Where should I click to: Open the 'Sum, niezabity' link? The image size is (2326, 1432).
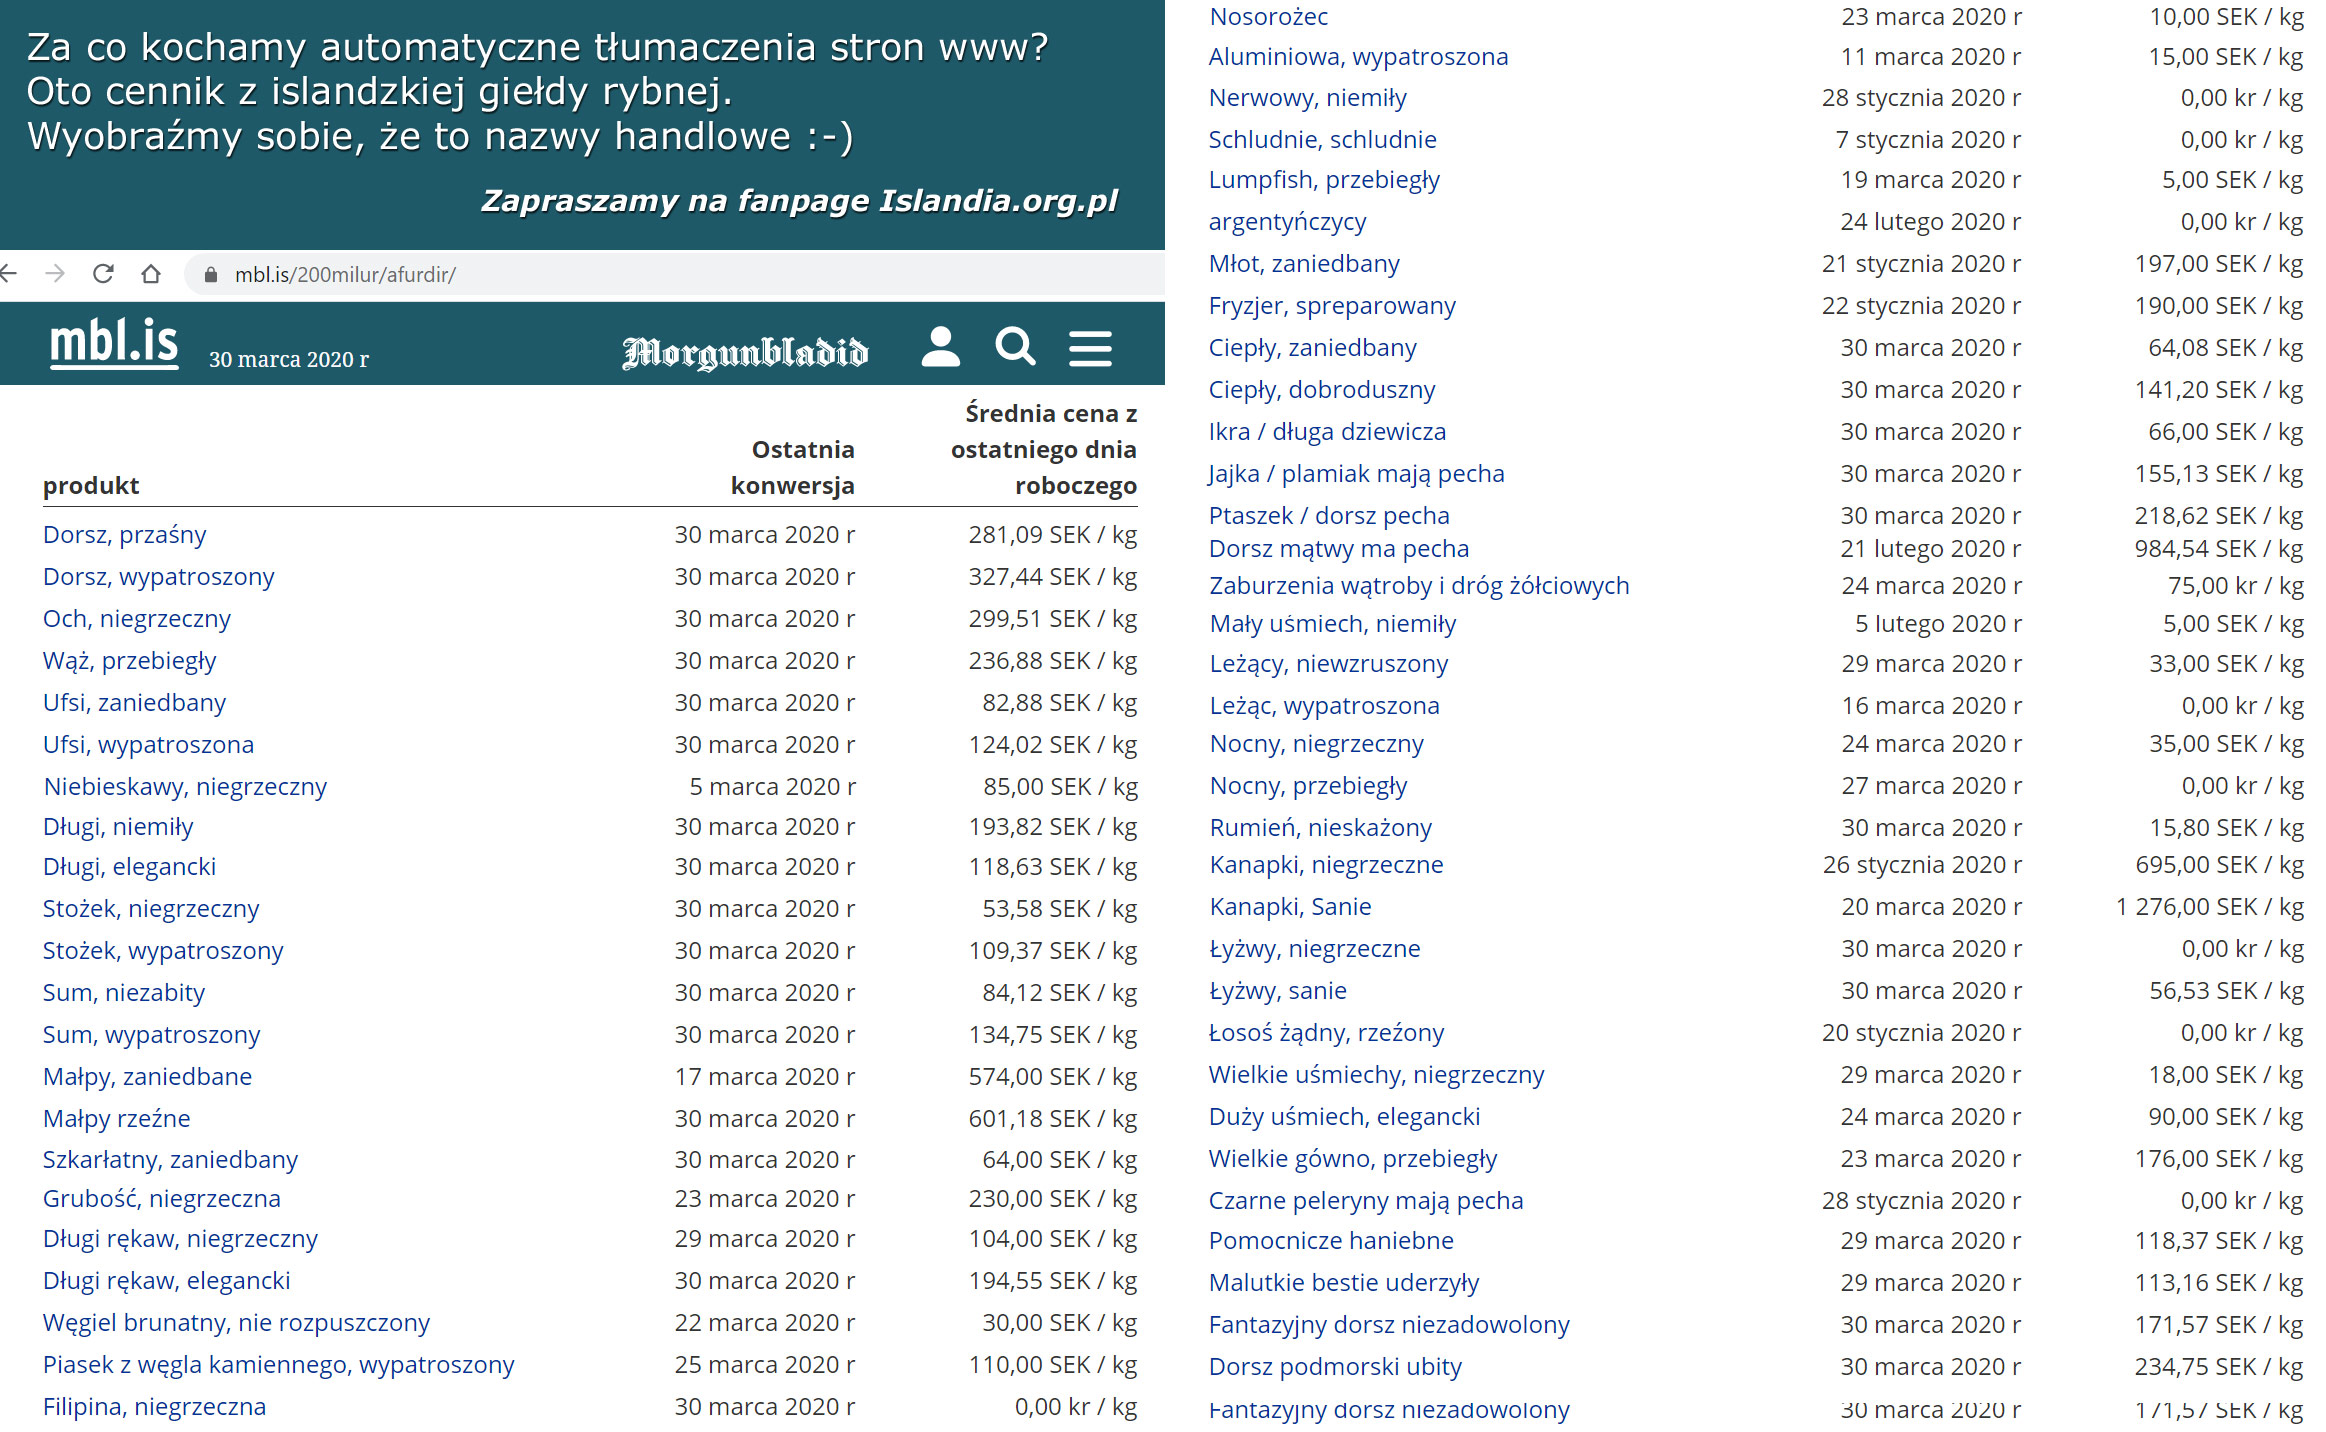tap(124, 993)
